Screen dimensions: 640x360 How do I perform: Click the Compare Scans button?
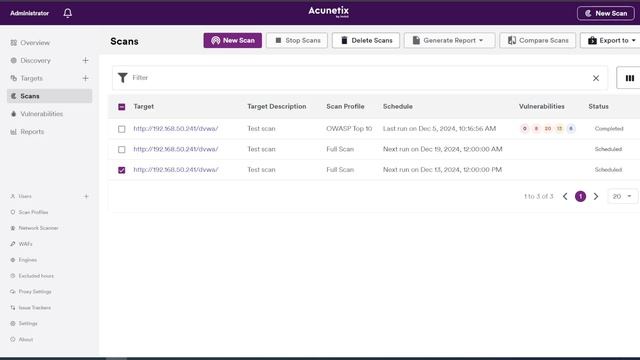click(x=538, y=40)
